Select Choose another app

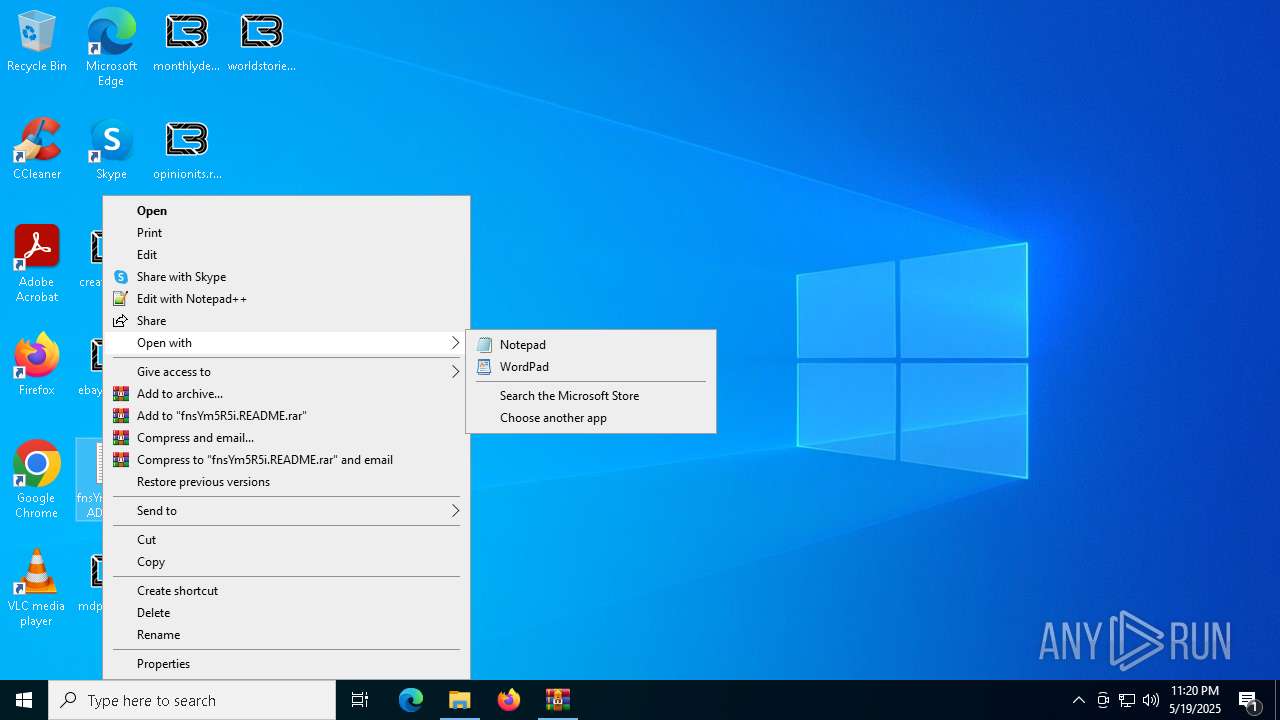pos(591,418)
